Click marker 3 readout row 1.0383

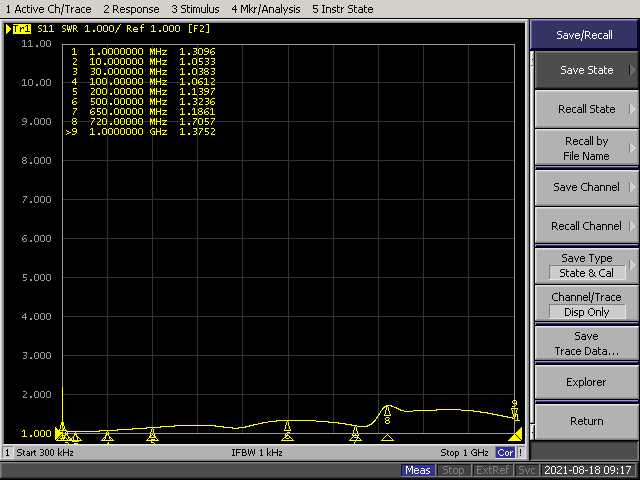(143, 72)
